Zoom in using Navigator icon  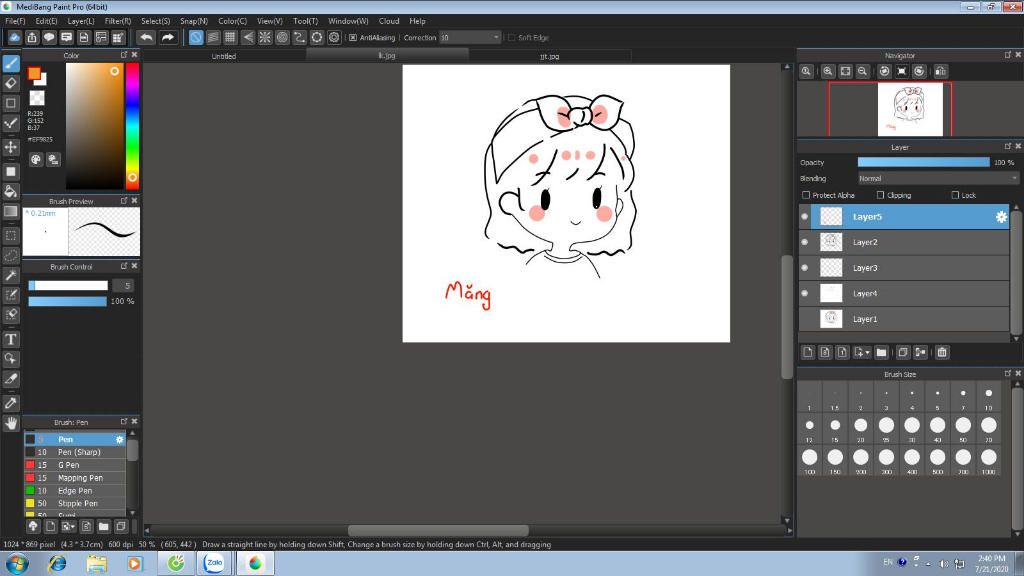[827, 71]
